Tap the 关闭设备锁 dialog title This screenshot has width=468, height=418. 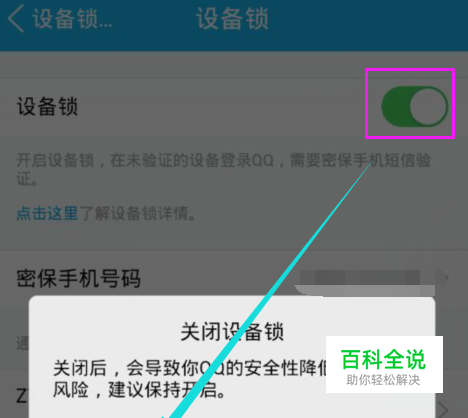(232, 331)
